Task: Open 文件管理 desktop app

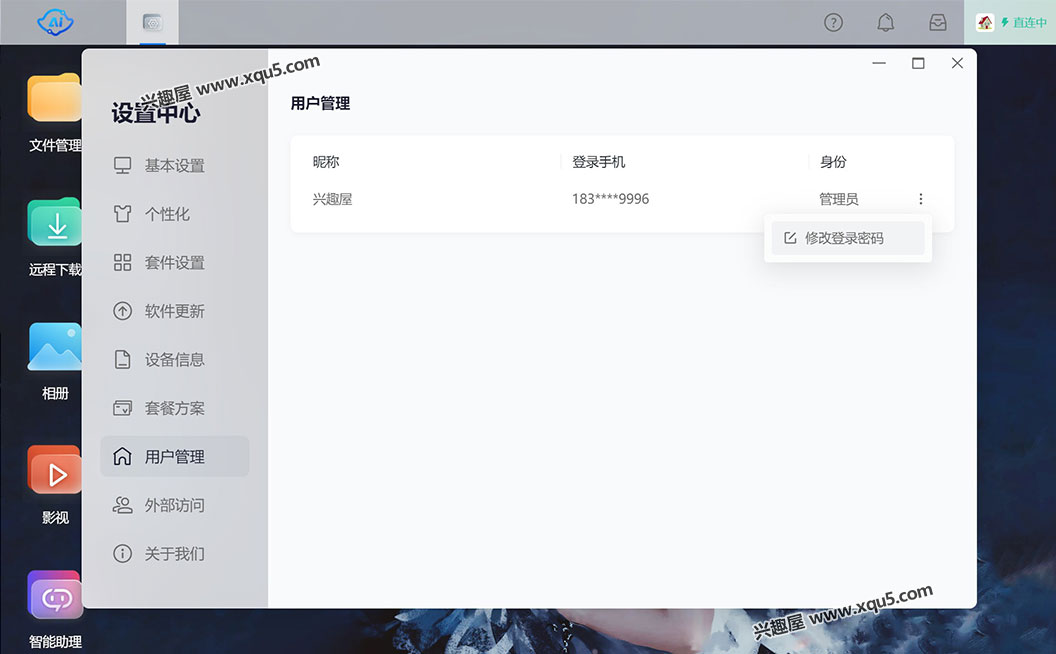Action: pyautogui.click(x=55, y=113)
